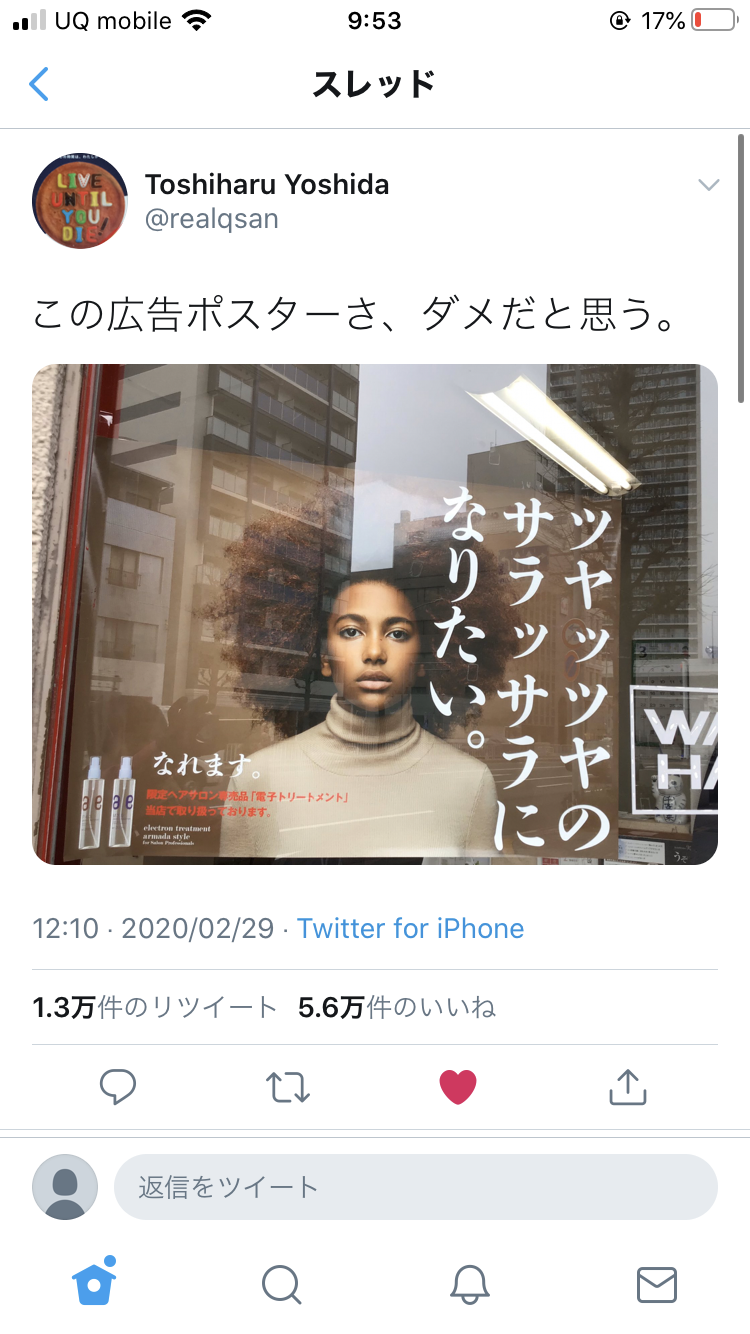The height and width of the screenshot is (1334, 750).
Task: Open Toshiharu Yoshida's profile avatar
Action: [80, 201]
